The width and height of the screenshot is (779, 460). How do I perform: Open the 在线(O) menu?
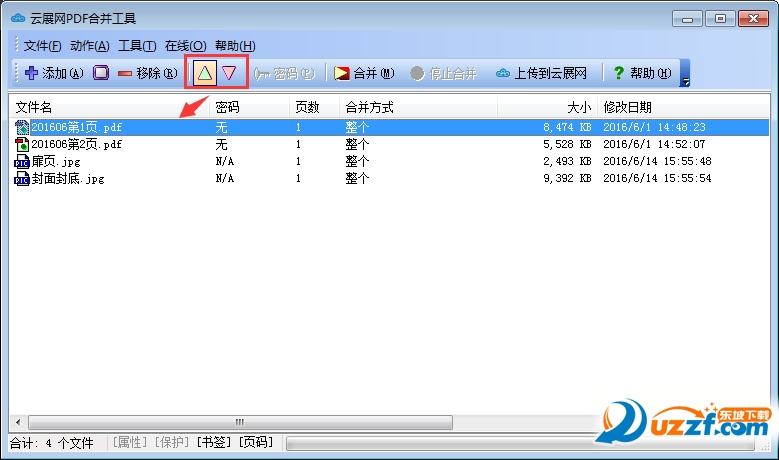pyautogui.click(x=185, y=46)
